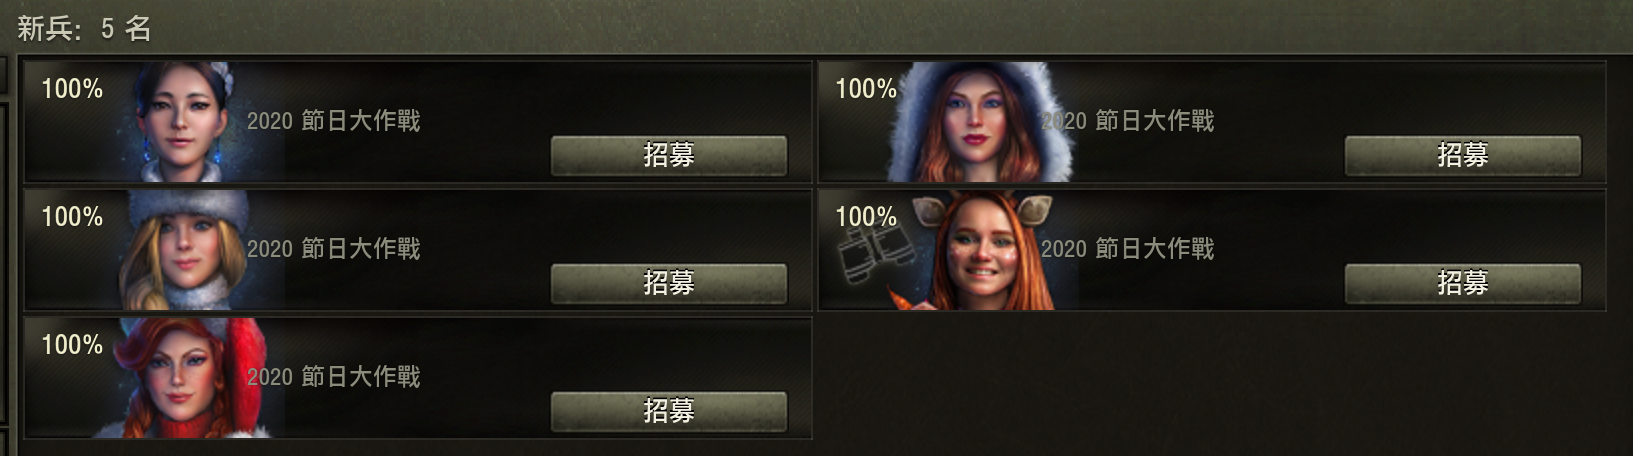
Task: Click the 新兵: 5 名 header text
Action: [84, 28]
